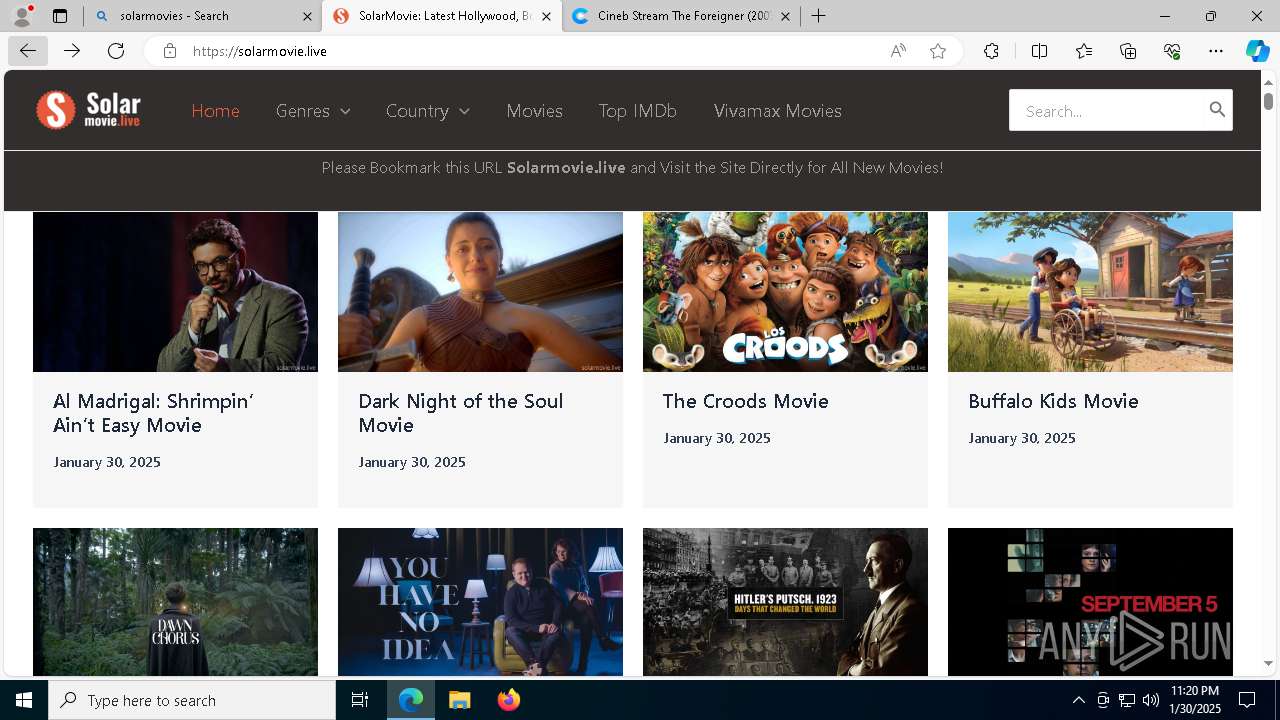
Task: Expand the Genres dropdown menu
Action: point(313,111)
